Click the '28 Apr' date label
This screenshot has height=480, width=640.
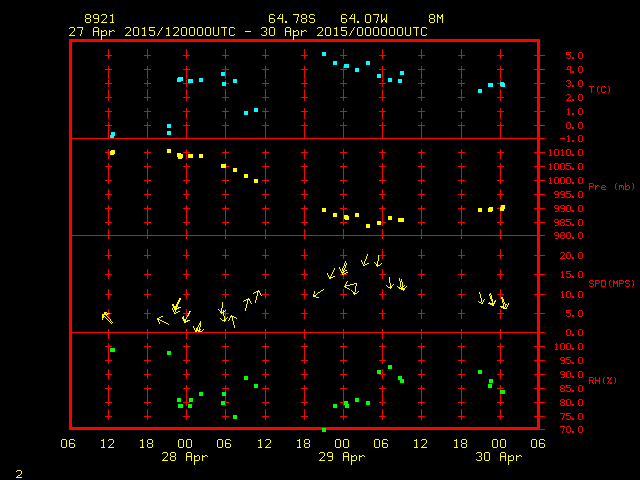(x=184, y=457)
